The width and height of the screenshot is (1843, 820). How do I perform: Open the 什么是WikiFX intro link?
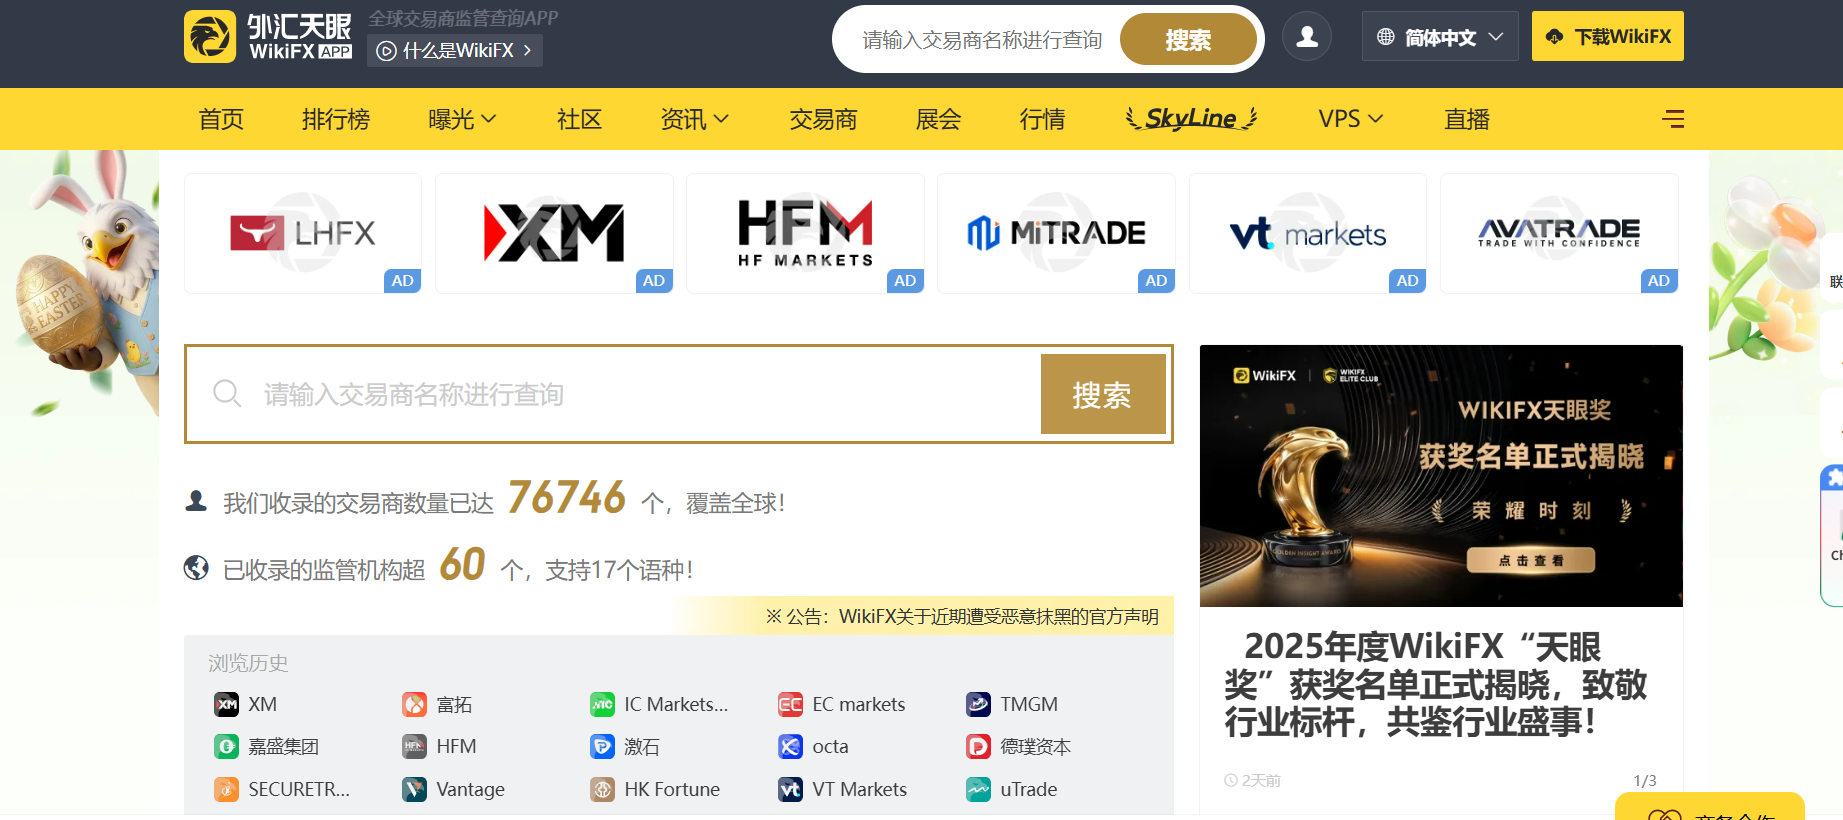(455, 50)
